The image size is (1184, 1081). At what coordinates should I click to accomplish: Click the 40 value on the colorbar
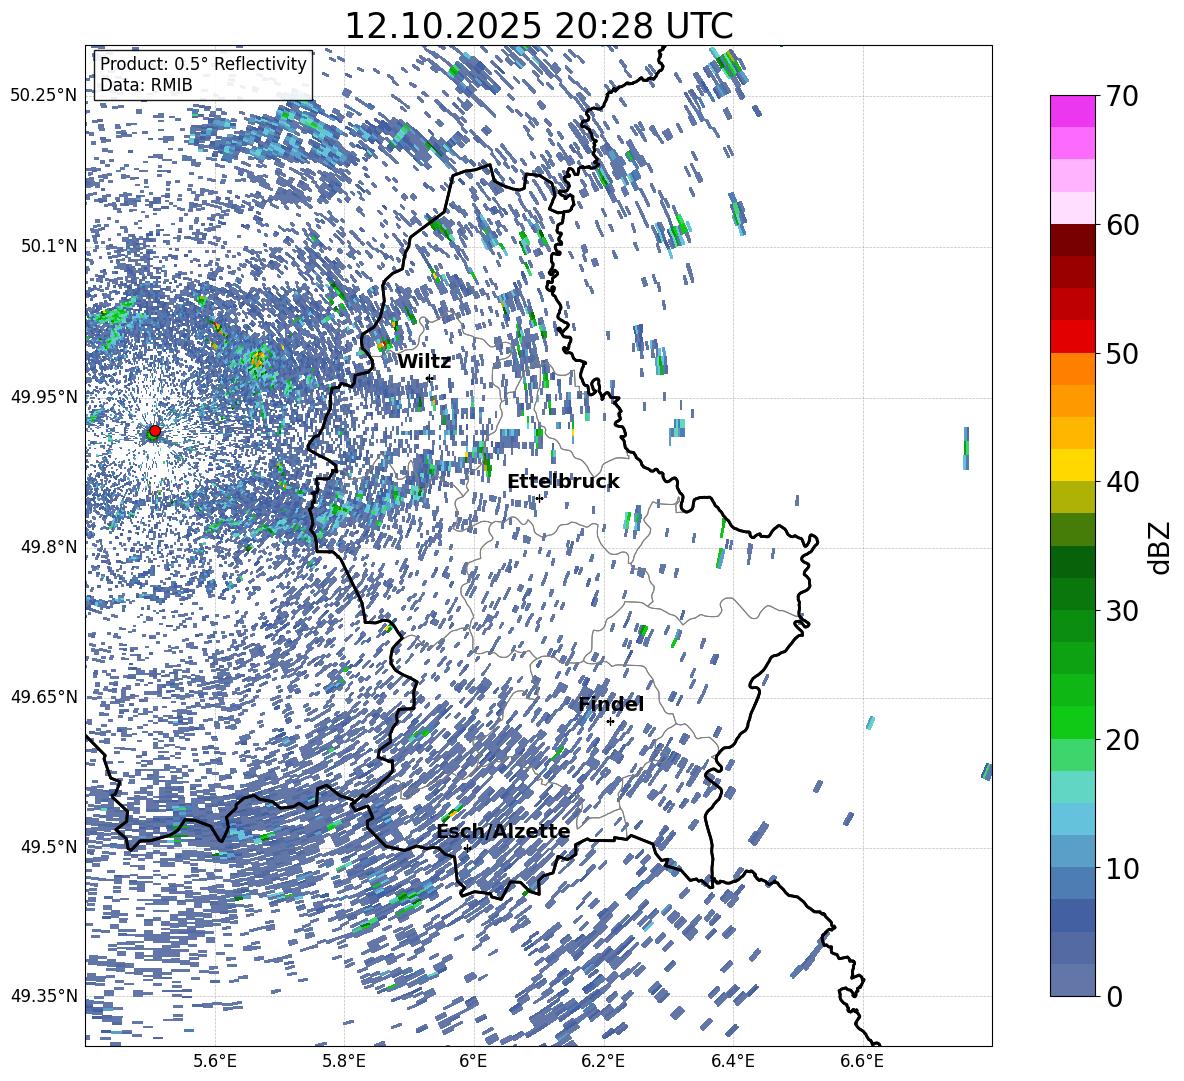coord(1122,482)
